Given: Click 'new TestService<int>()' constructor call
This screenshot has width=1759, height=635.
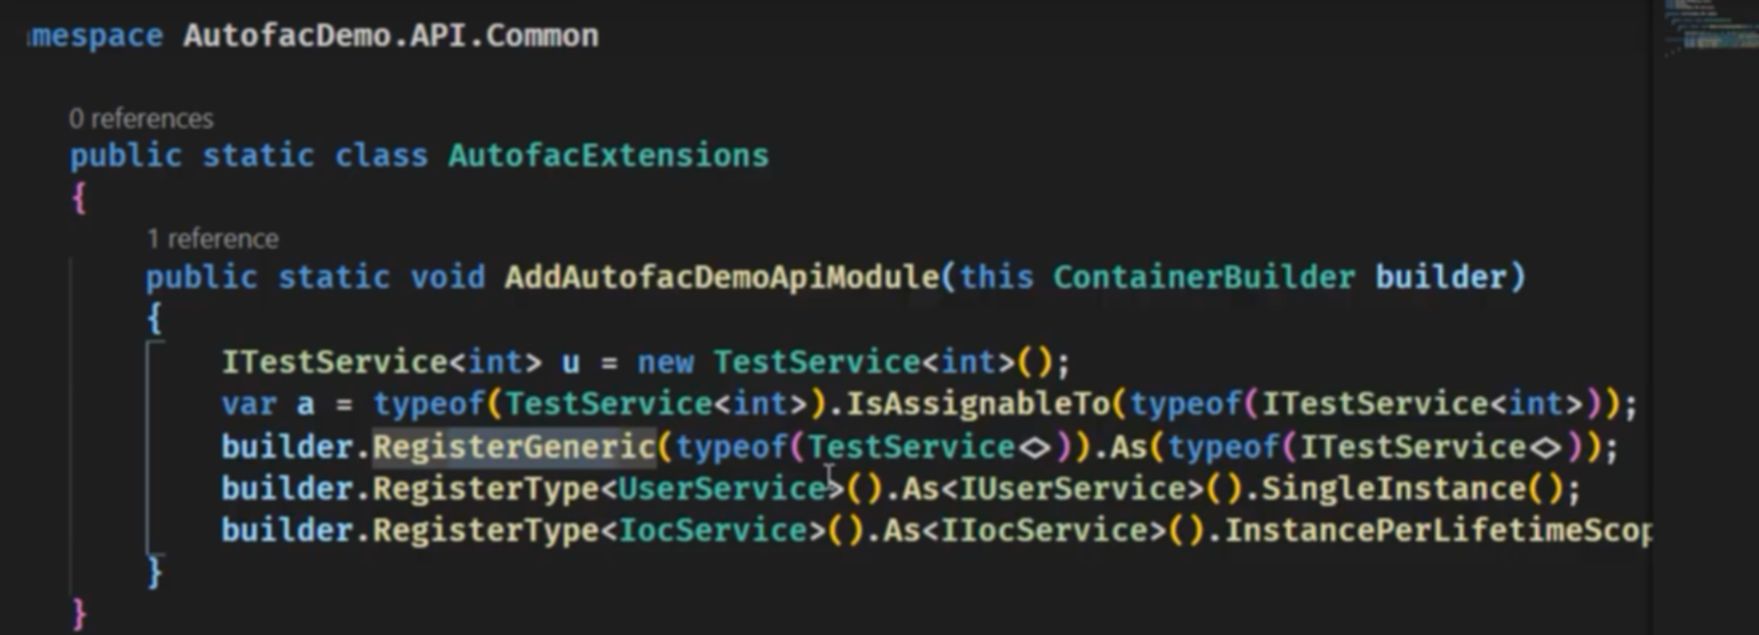Looking at the screenshot, I should click(x=854, y=362).
